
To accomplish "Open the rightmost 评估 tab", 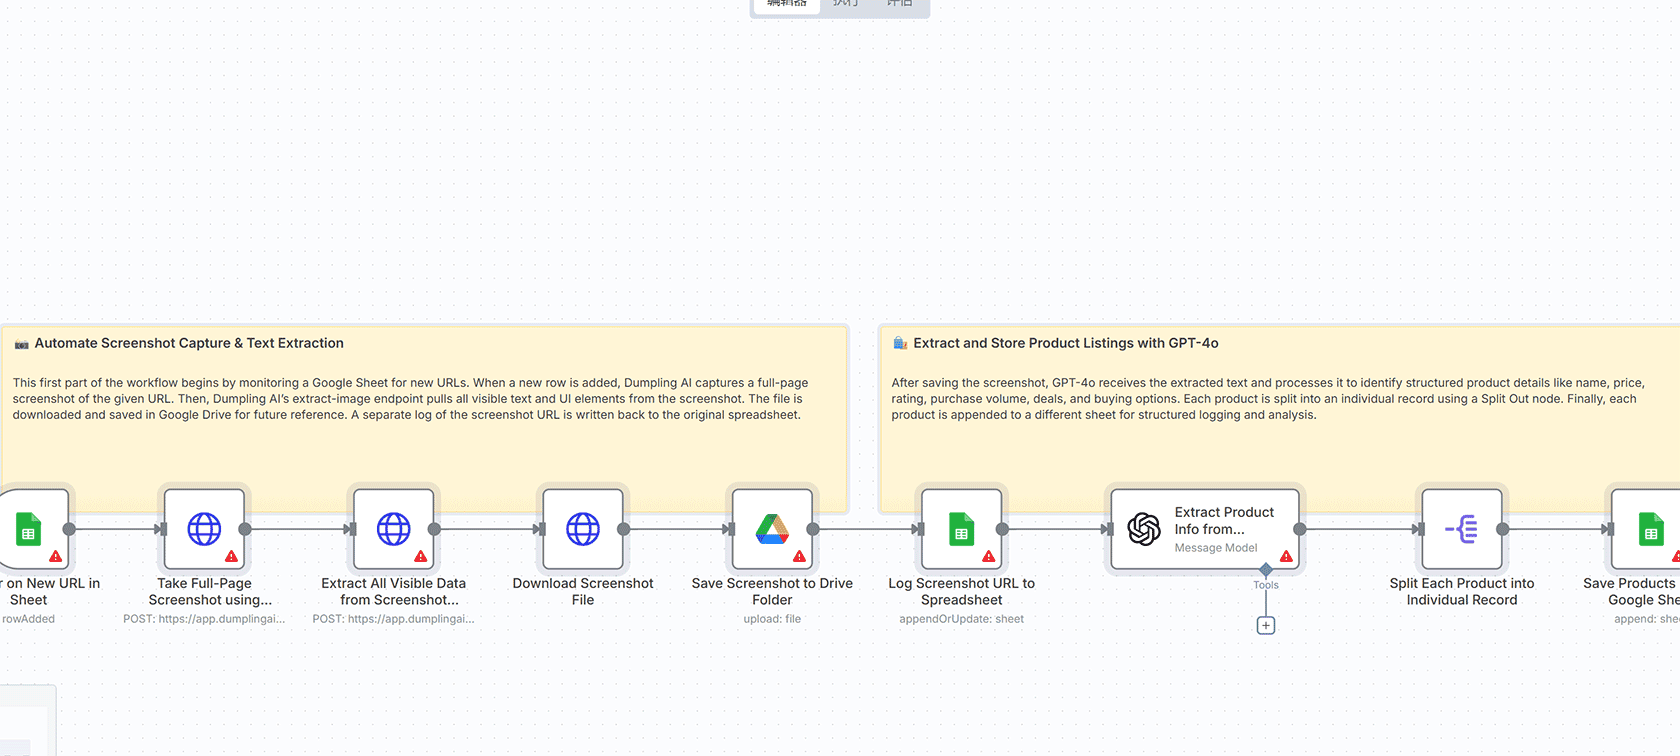I will [899, 4].
